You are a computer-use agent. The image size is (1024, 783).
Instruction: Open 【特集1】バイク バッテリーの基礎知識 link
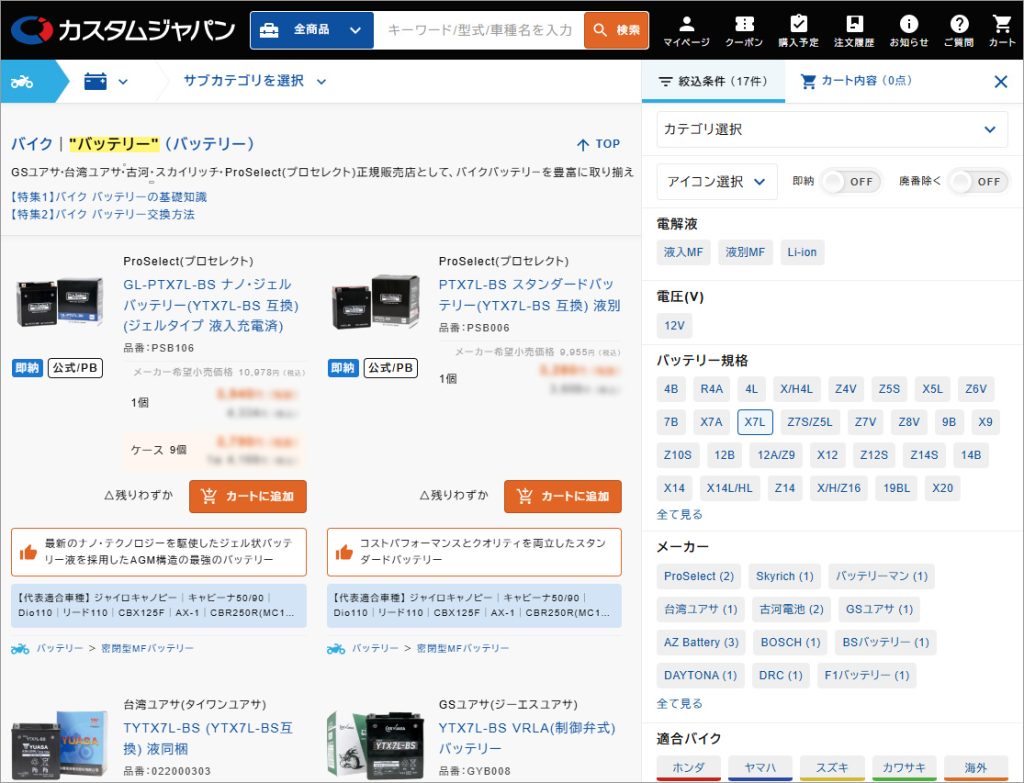point(109,197)
